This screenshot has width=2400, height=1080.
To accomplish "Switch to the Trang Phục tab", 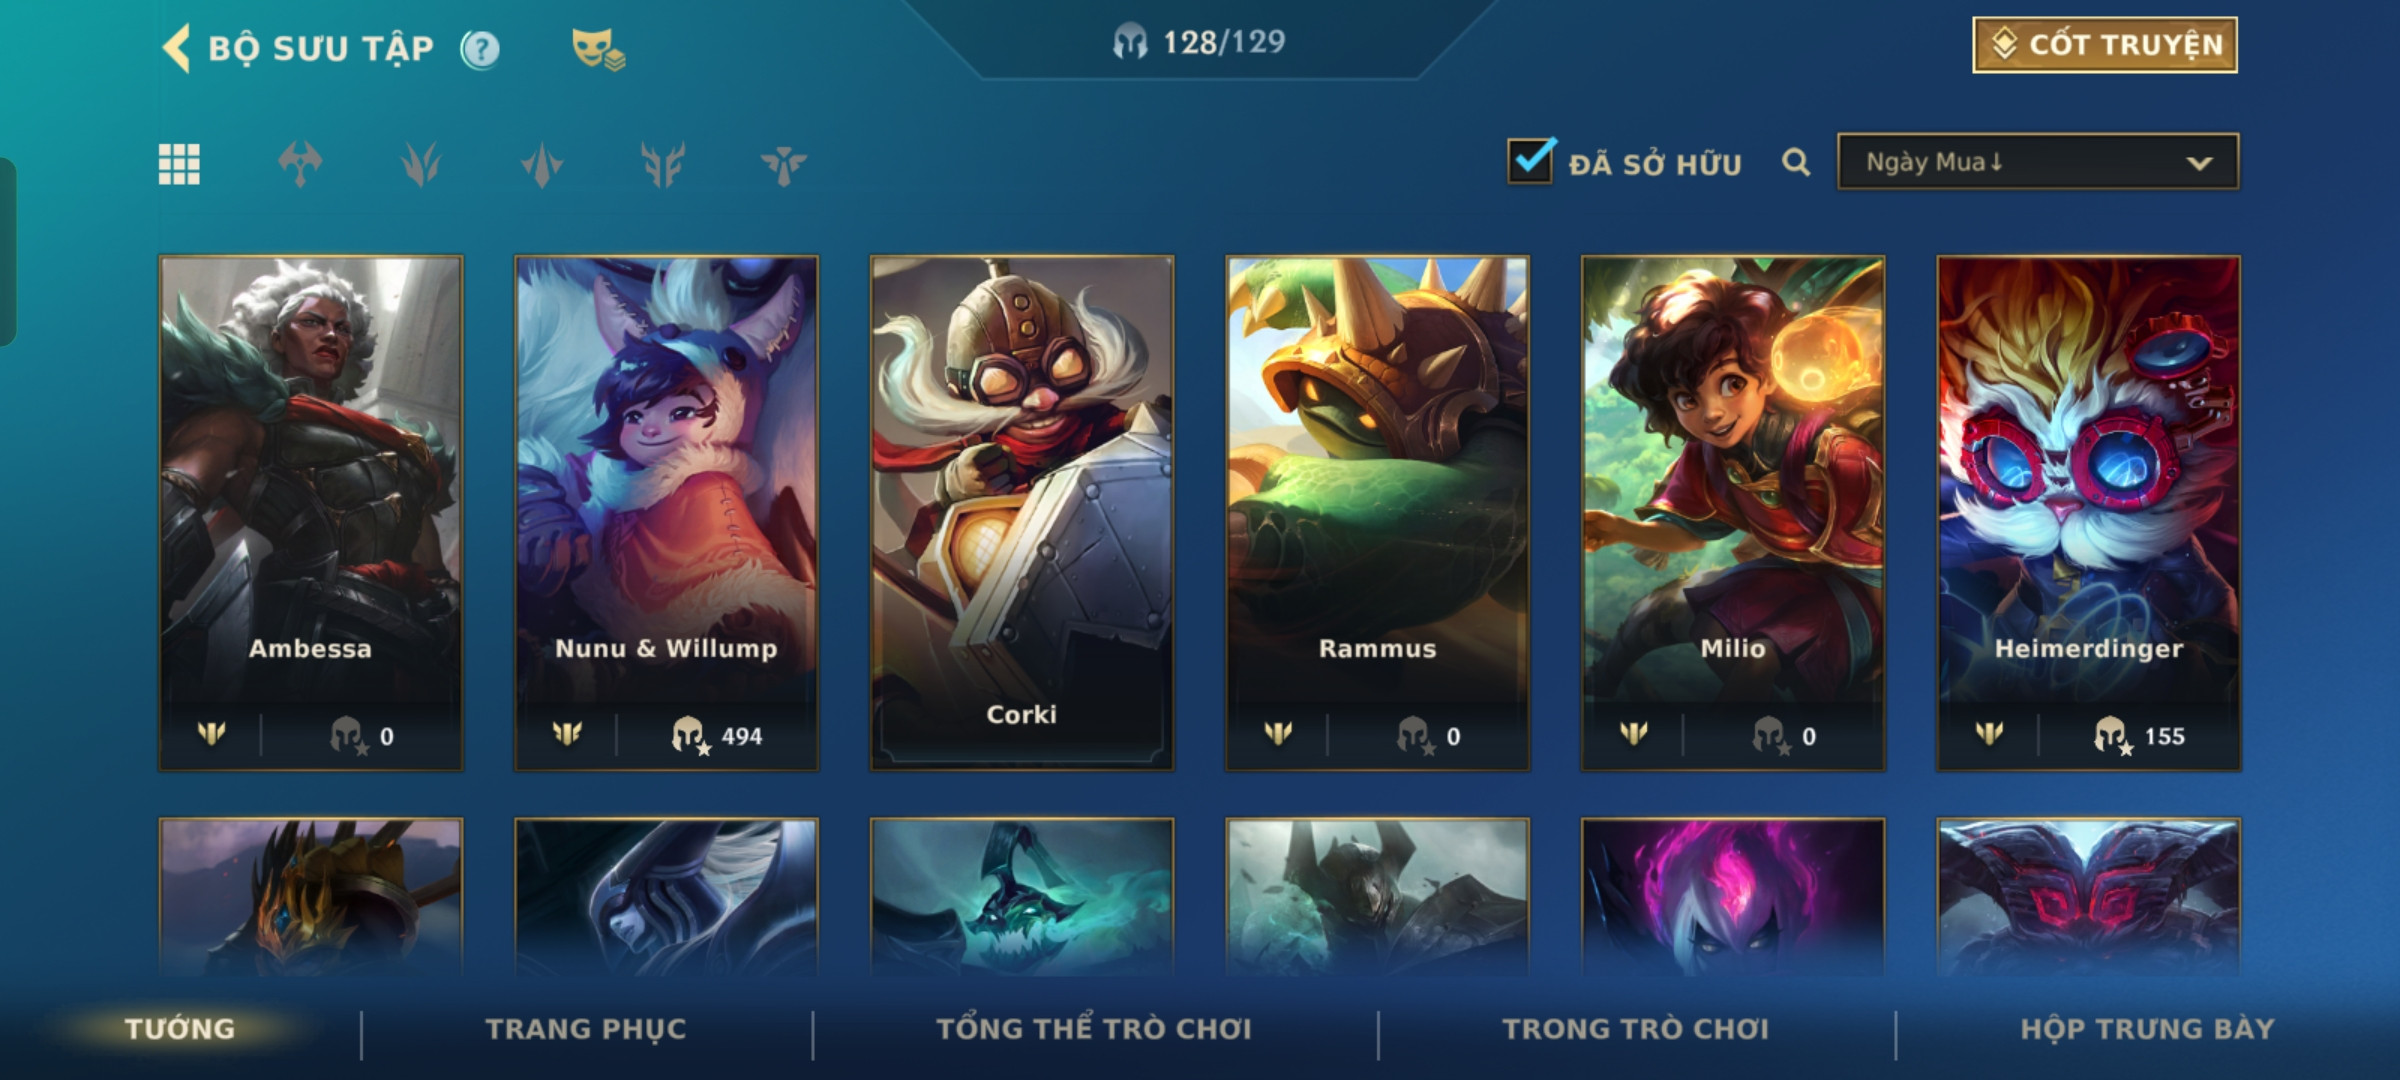I will 586,1029.
